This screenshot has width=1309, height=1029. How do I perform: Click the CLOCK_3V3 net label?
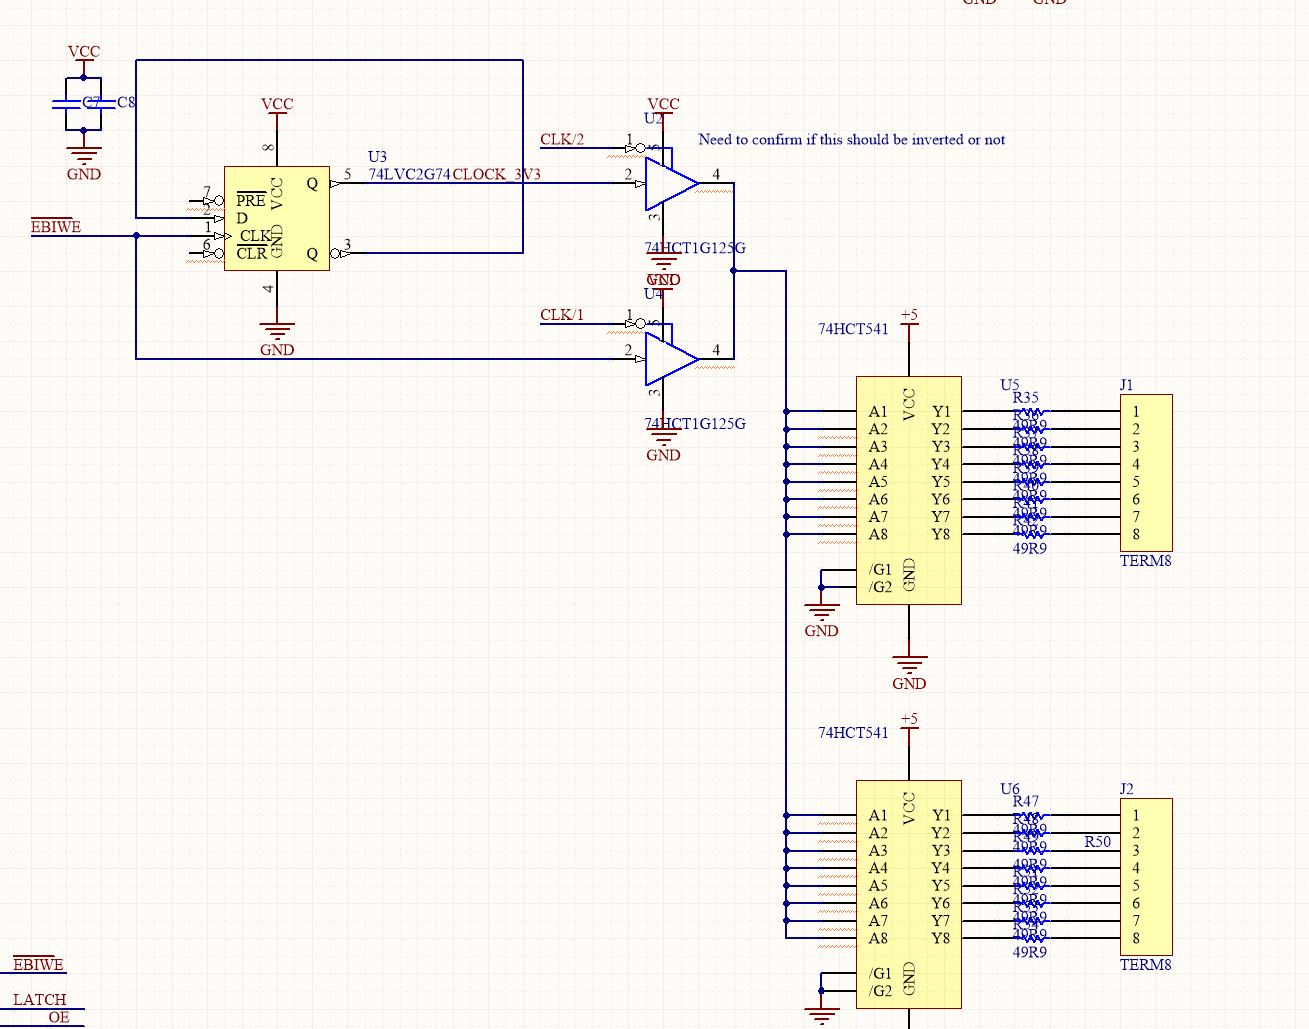coord(497,174)
